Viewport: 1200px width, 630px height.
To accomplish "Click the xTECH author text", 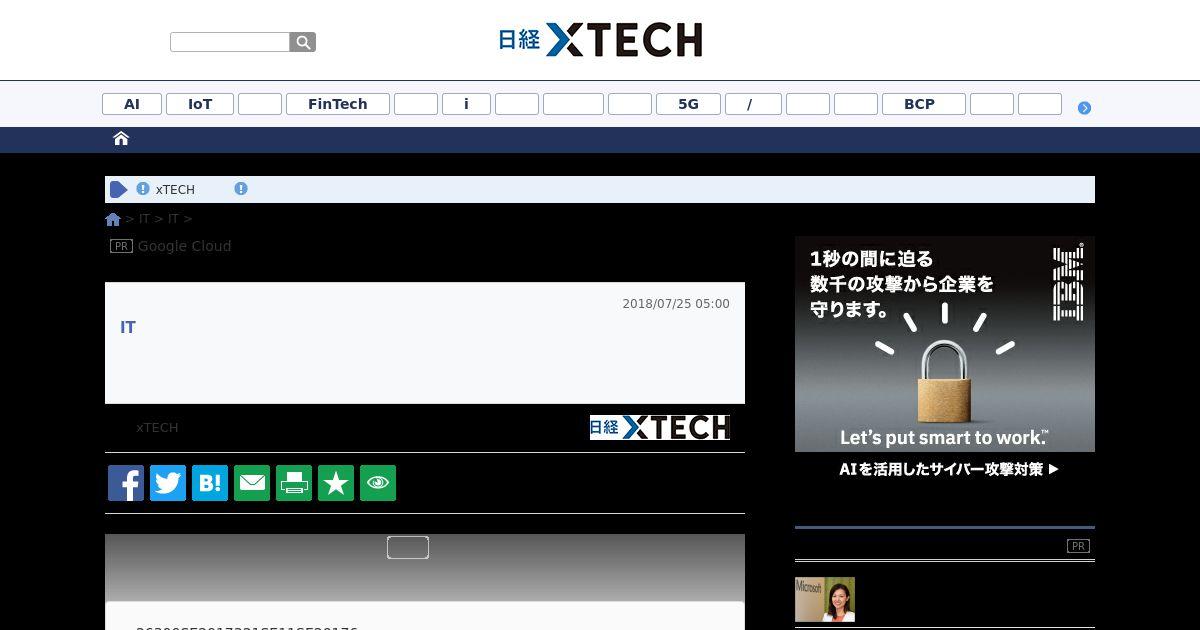I will (x=157, y=428).
